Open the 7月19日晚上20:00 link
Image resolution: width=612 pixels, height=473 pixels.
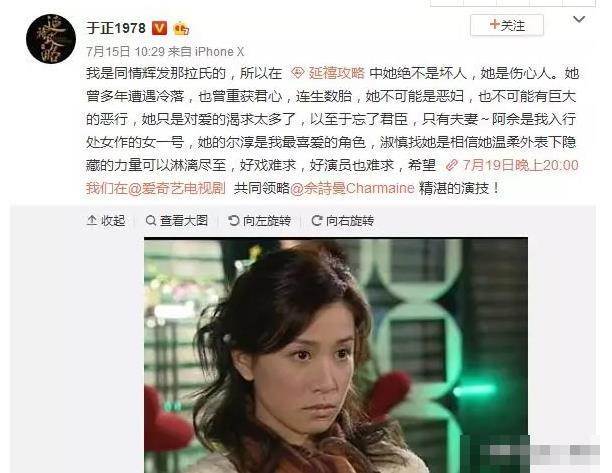(520, 165)
